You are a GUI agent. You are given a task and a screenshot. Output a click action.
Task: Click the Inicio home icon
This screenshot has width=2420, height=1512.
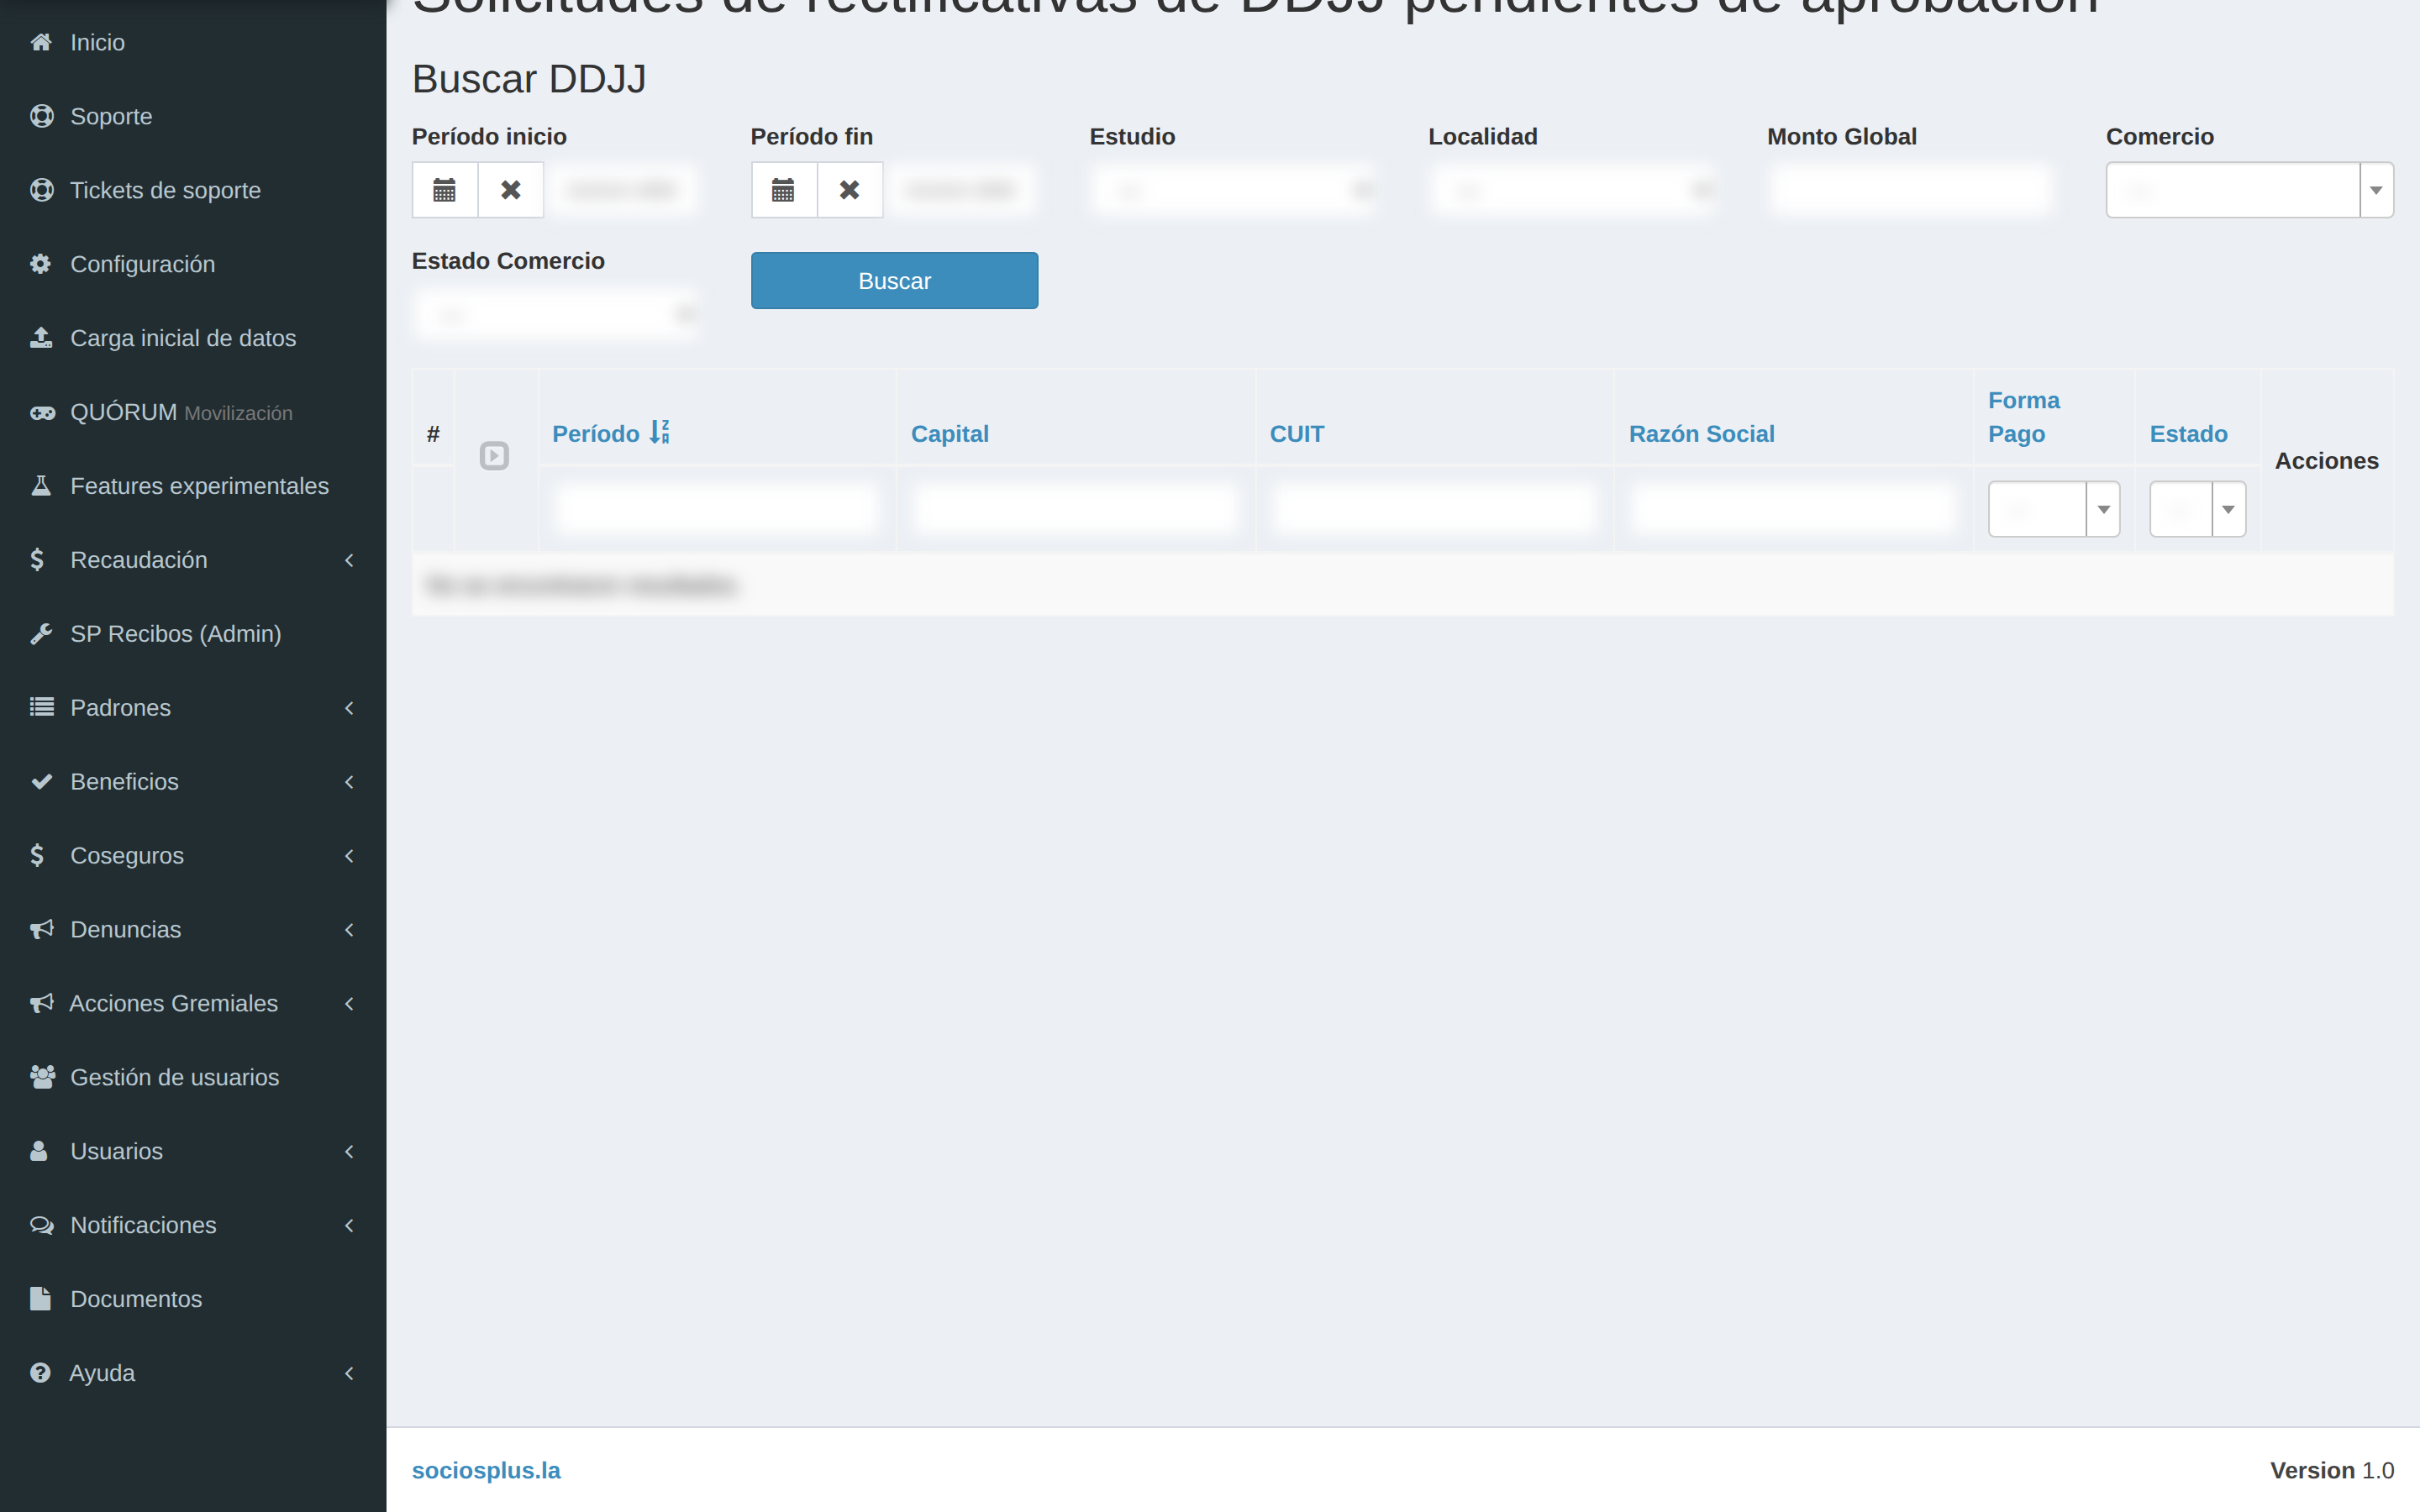pos(41,42)
